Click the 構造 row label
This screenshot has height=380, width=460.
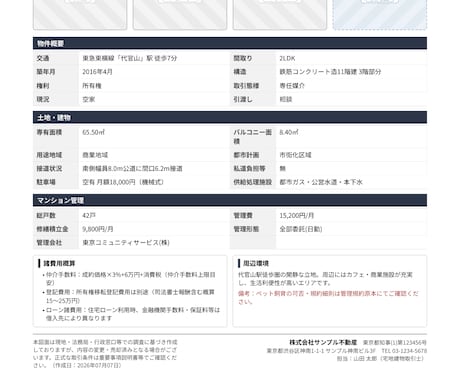point(240,72)
